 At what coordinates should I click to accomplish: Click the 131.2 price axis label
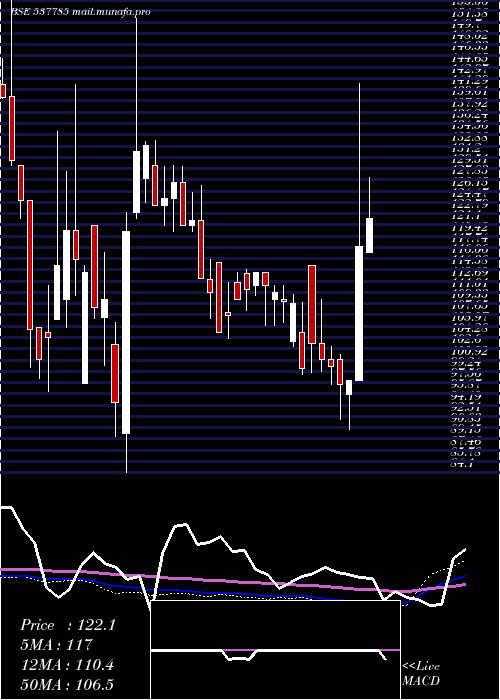click(x=466, y=150)
